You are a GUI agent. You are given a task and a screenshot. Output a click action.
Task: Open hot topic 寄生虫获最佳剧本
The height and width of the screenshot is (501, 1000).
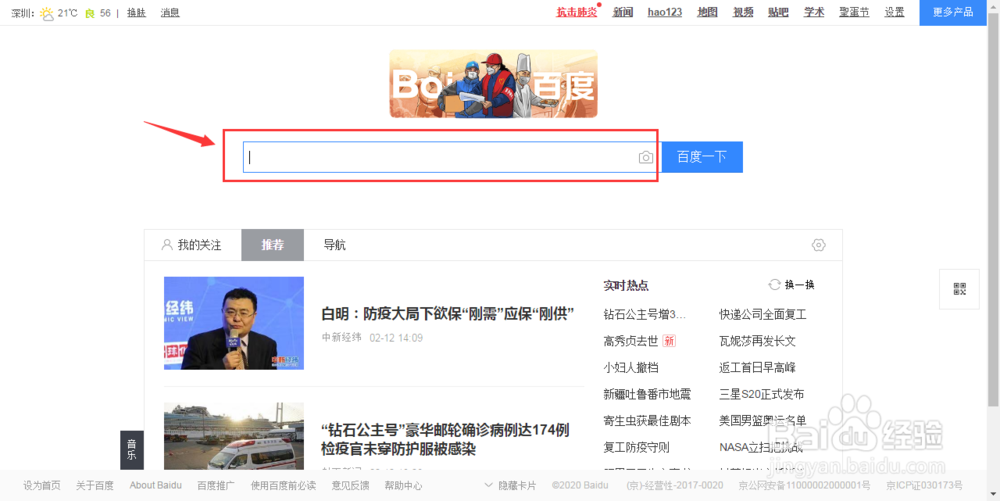pyautogui.click(x=647, y=421)
